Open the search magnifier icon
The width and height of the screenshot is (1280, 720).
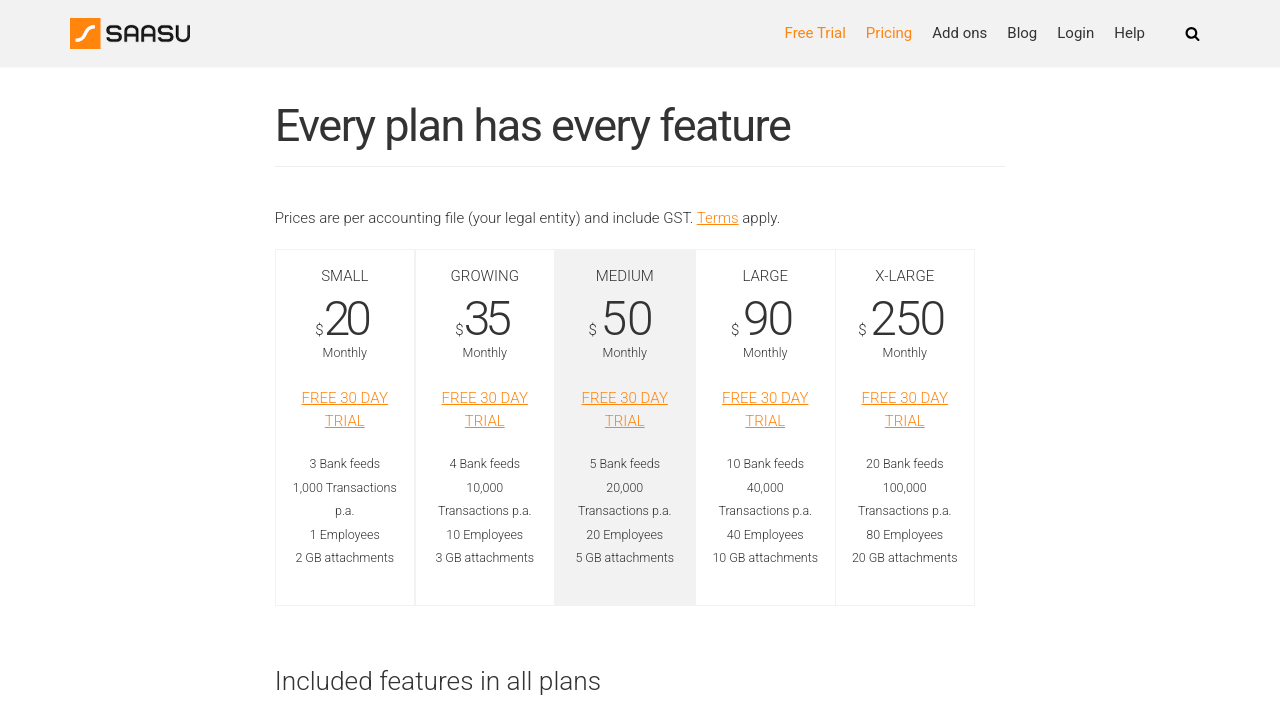click(x=1192, y=34)
